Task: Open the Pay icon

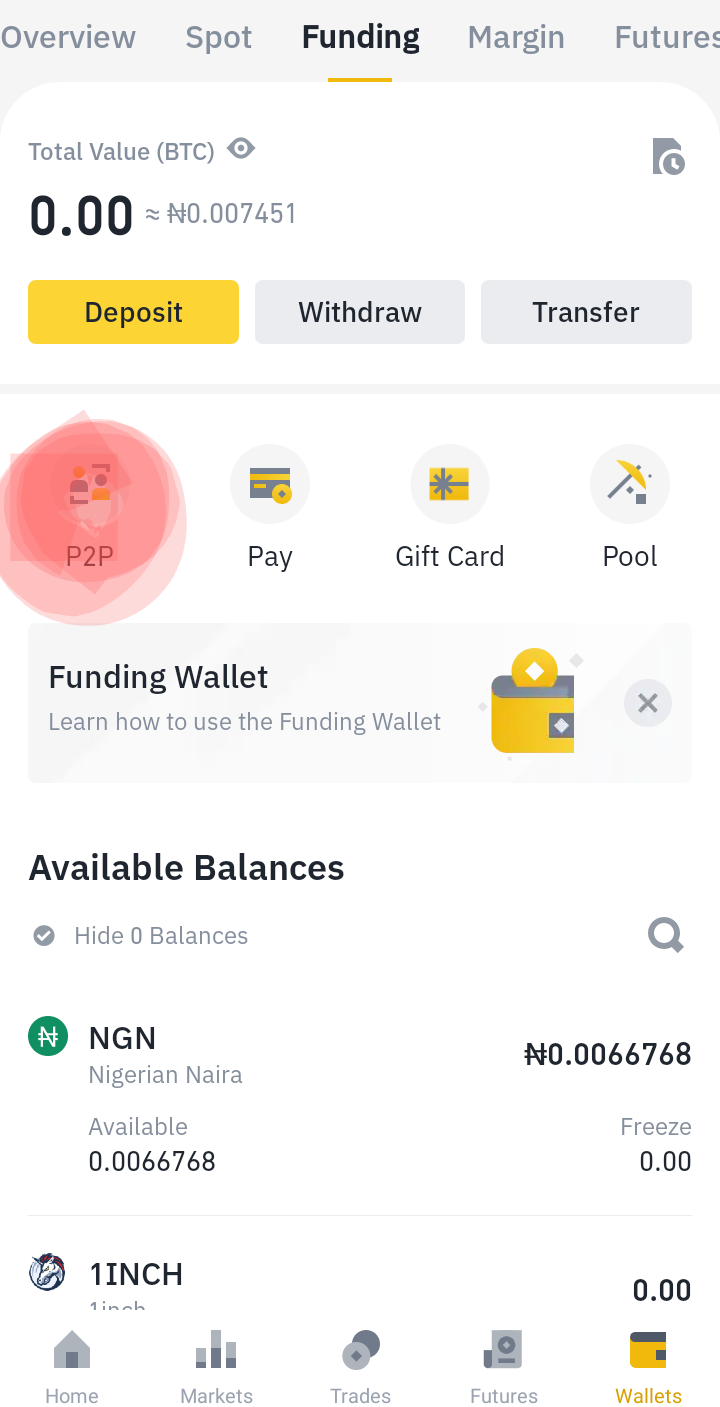Action: 270,485
